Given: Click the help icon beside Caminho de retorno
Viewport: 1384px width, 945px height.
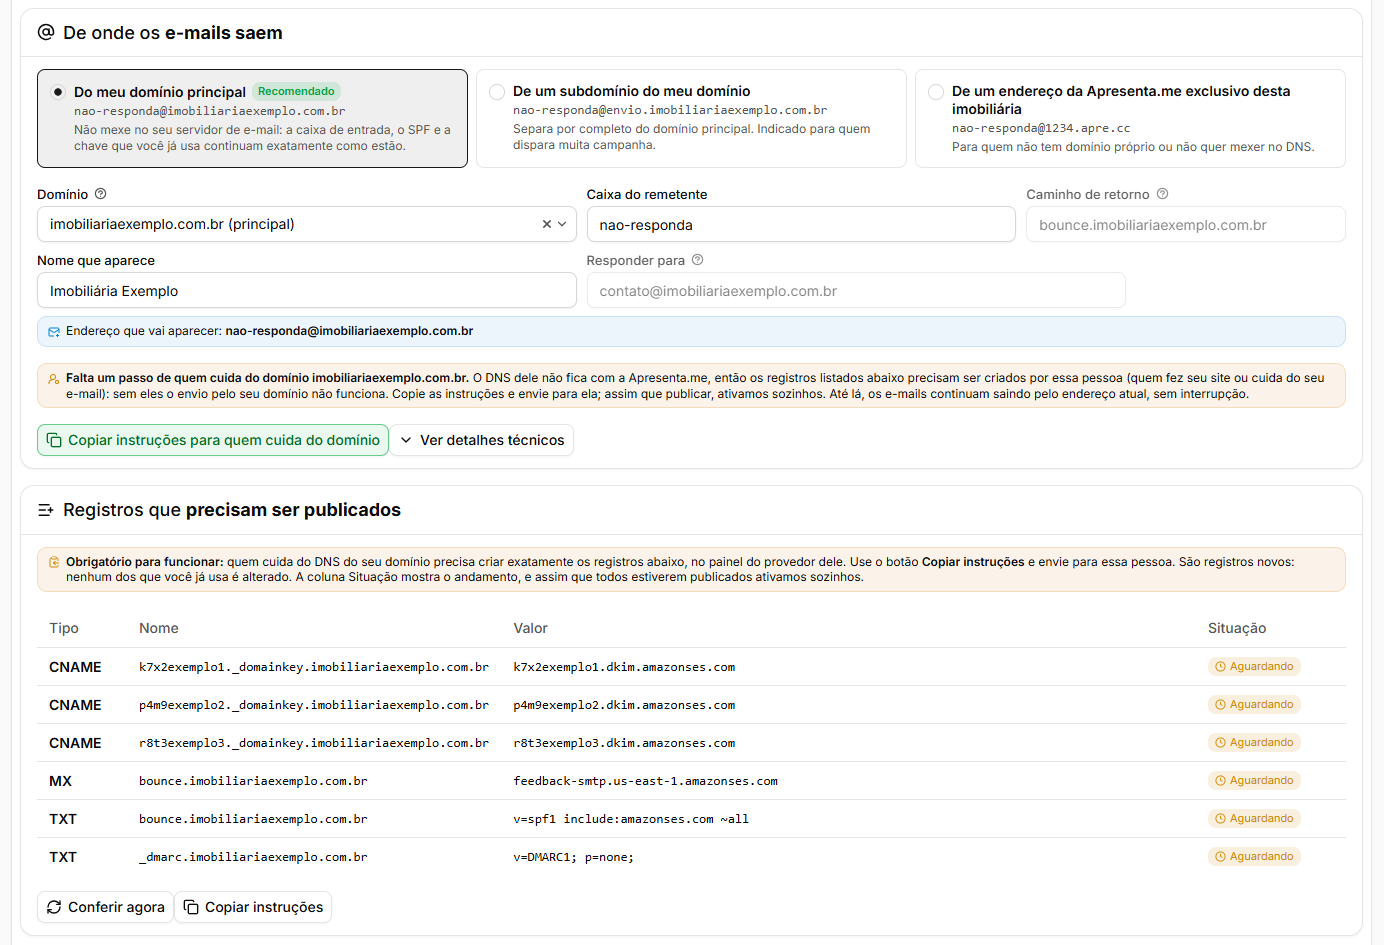Looking at the screenshot, I should tap(1162, 194).
